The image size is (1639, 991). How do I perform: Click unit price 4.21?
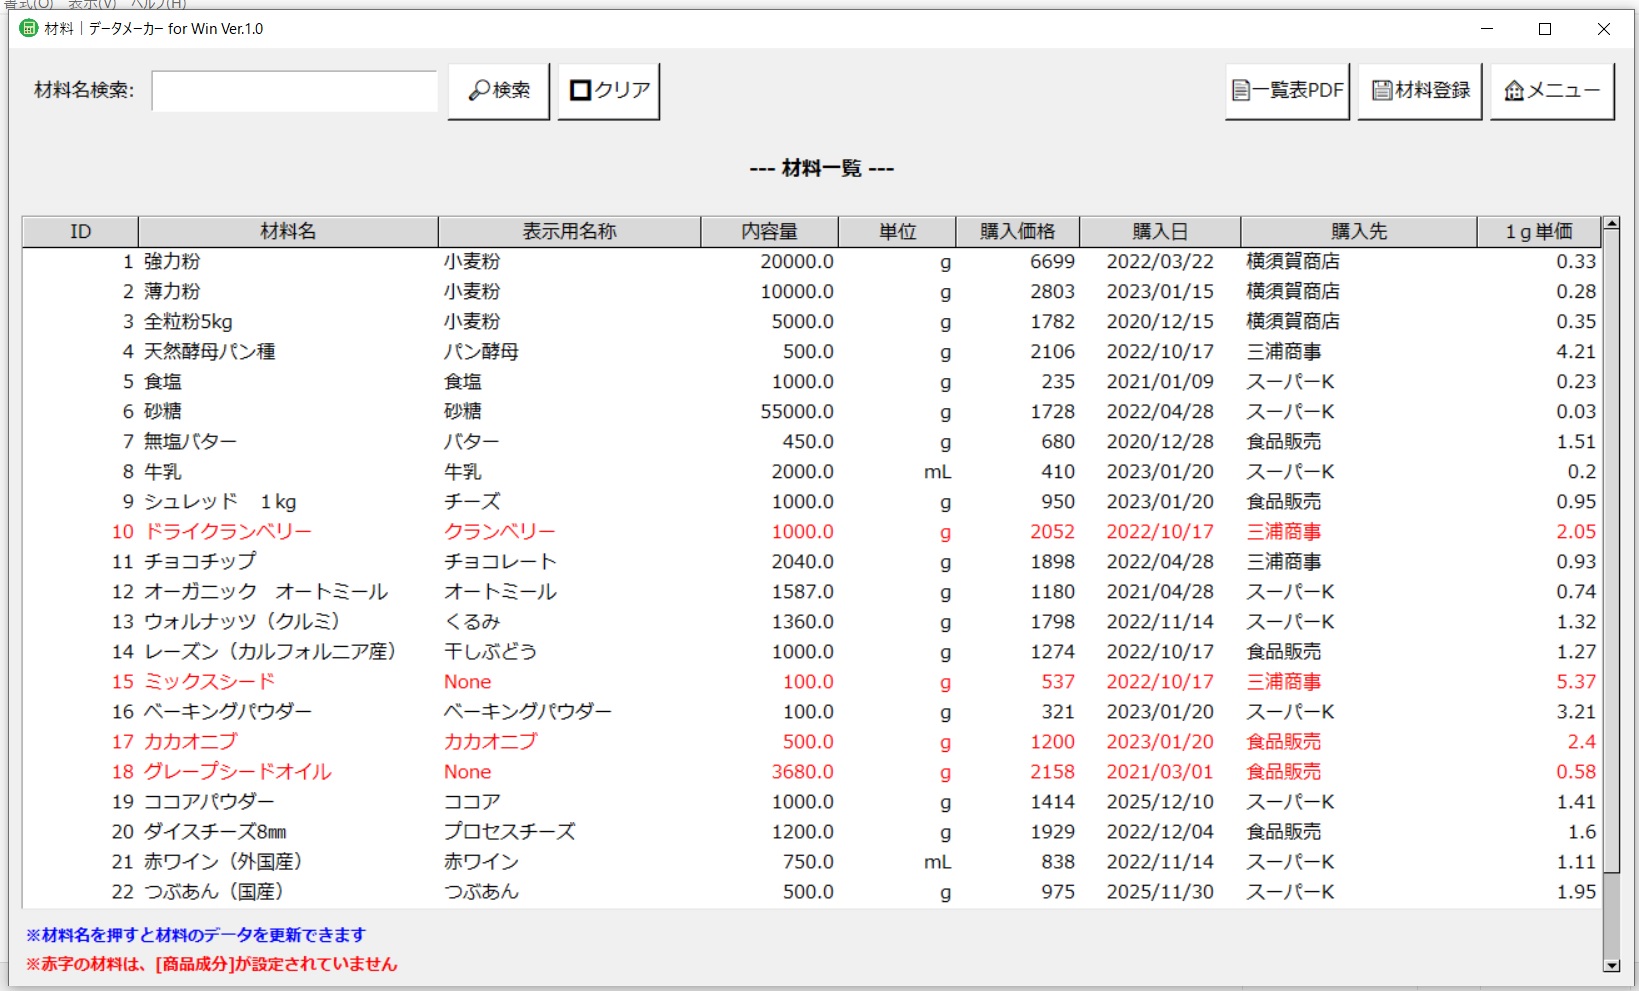(x=1576, y=352)
